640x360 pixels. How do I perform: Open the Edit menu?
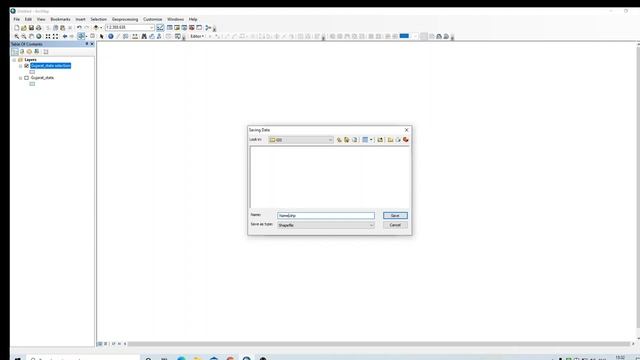(x=28, y=19)
